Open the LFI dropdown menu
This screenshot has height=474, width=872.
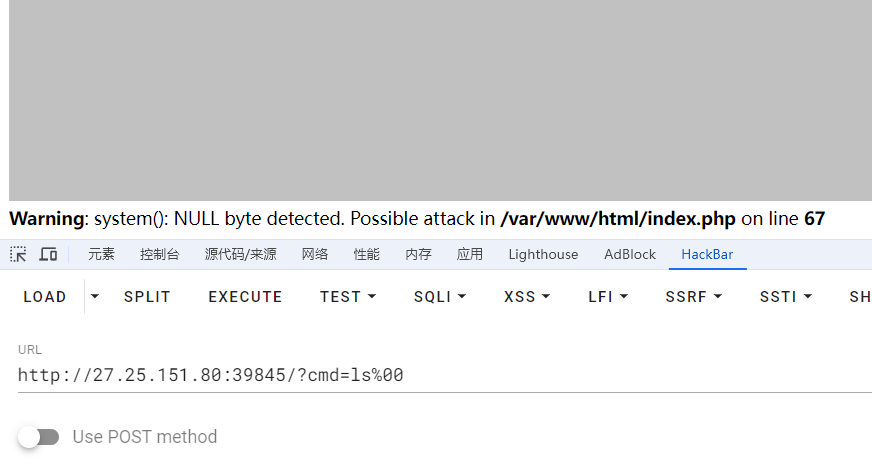click(608, 297)
